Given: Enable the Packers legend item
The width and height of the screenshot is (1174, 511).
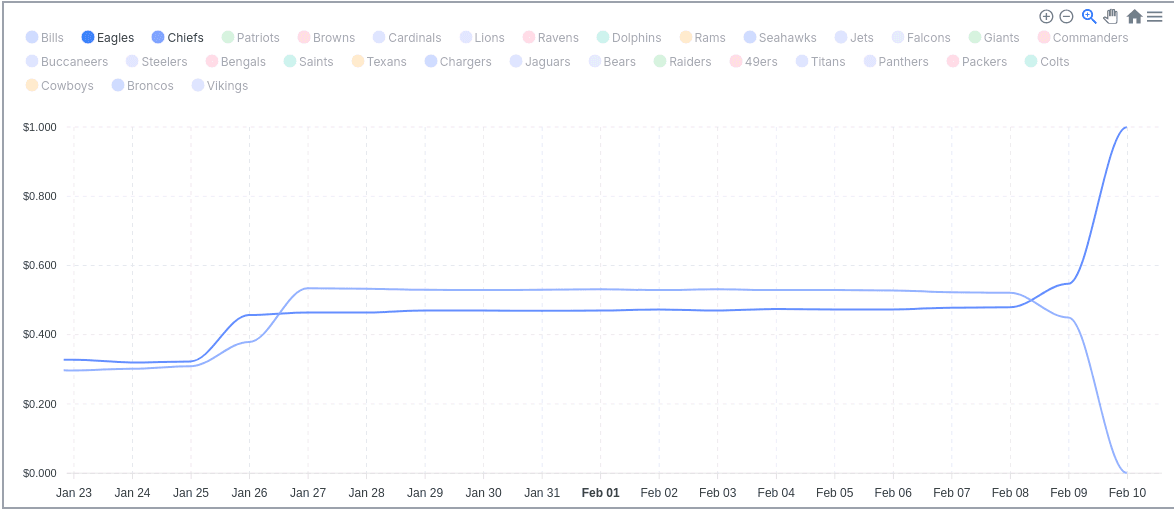Looking at the screenshot, I should point(977,61).
